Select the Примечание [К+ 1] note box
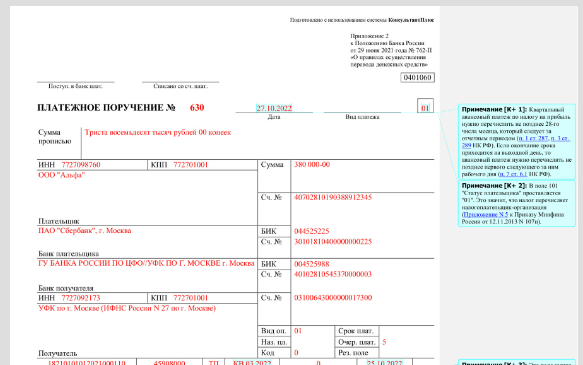This screenshot has width=583, height=365. point(517,142)
